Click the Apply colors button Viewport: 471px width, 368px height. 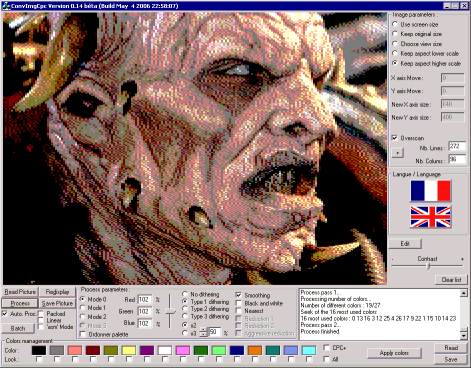coord(394,353)
